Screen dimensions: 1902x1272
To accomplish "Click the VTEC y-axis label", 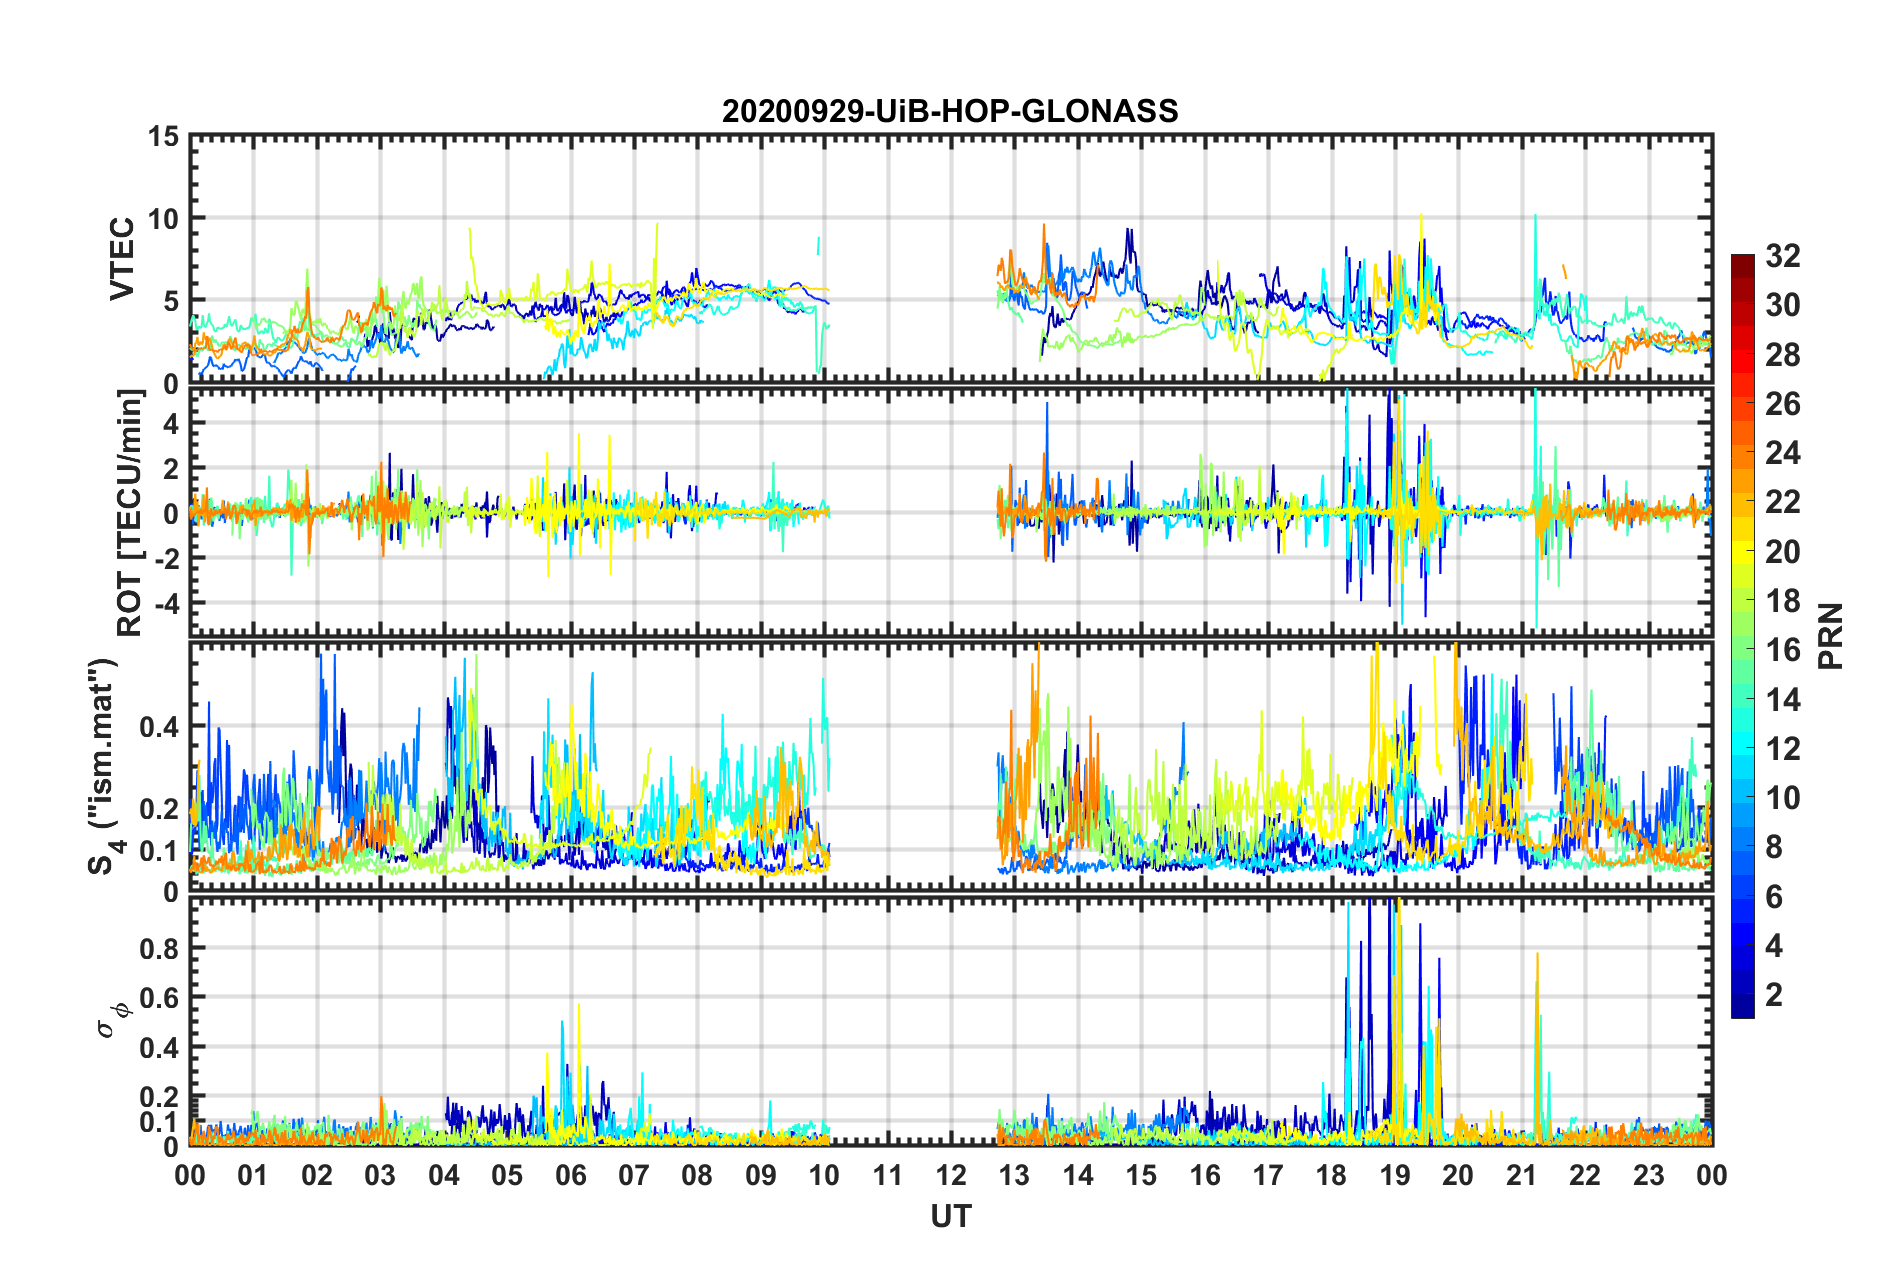I will [122, 260].
